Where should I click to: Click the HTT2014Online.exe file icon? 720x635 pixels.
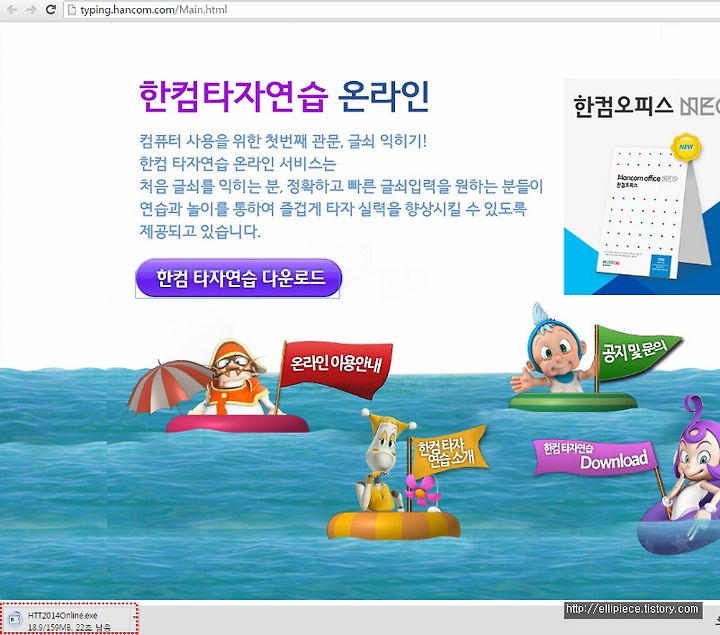tap(15, 619)
